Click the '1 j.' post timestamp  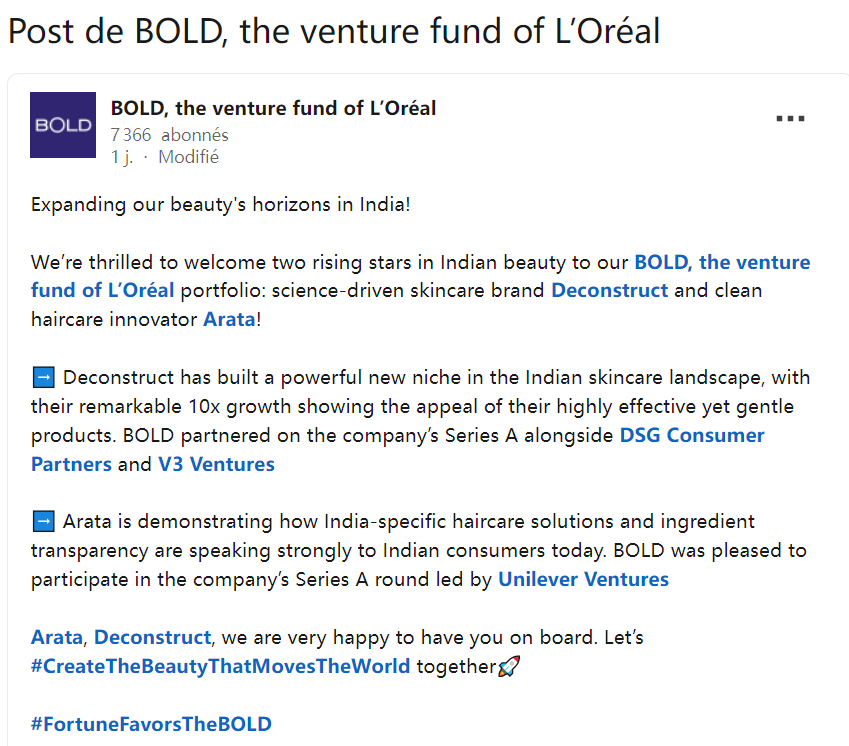coord(122,157)
